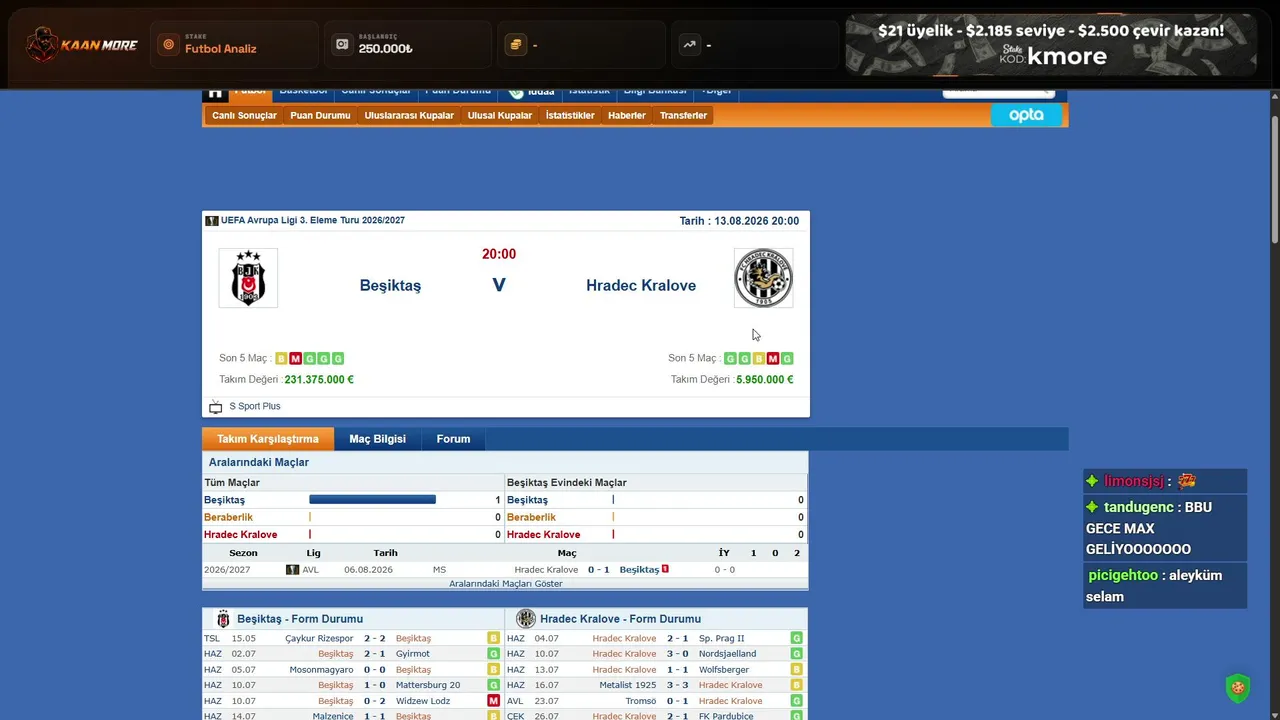Click the B result badge on the Metalist 1925 row
Viewport: 1280px width, 720px height.
(797, 685)
